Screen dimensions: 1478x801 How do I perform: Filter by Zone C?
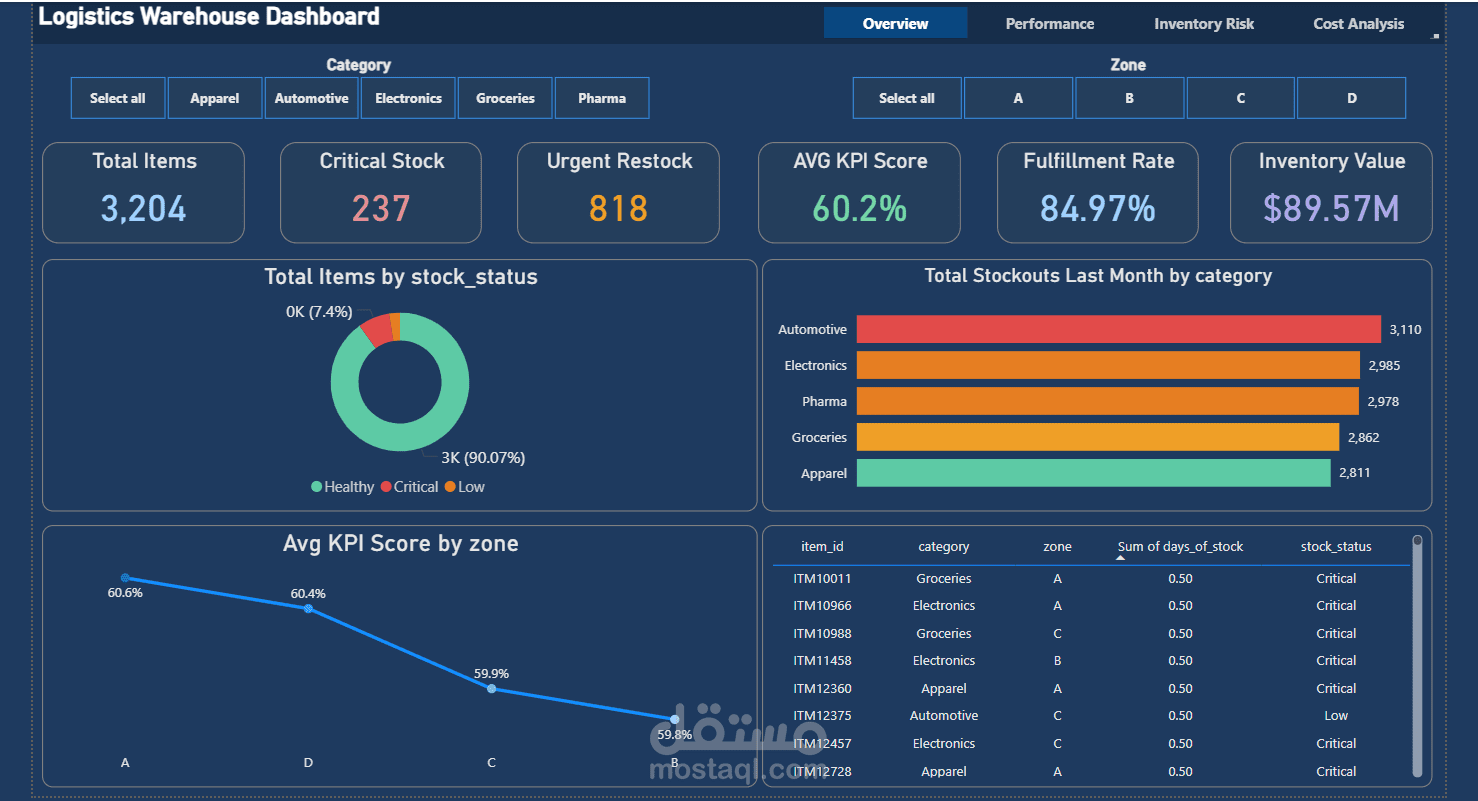click(1240, 98)
